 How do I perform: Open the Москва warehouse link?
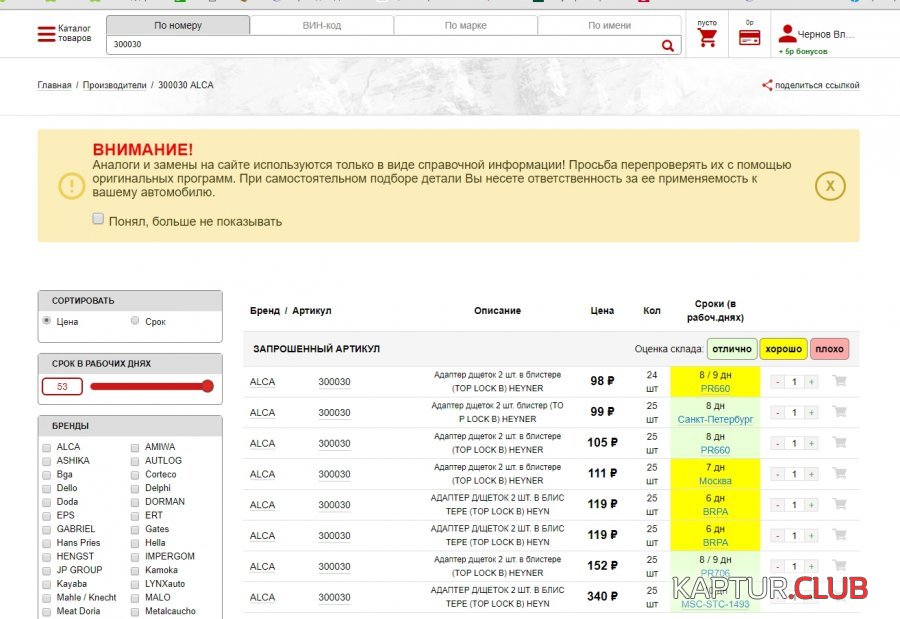pyautogui.click(x=715, y=481)
